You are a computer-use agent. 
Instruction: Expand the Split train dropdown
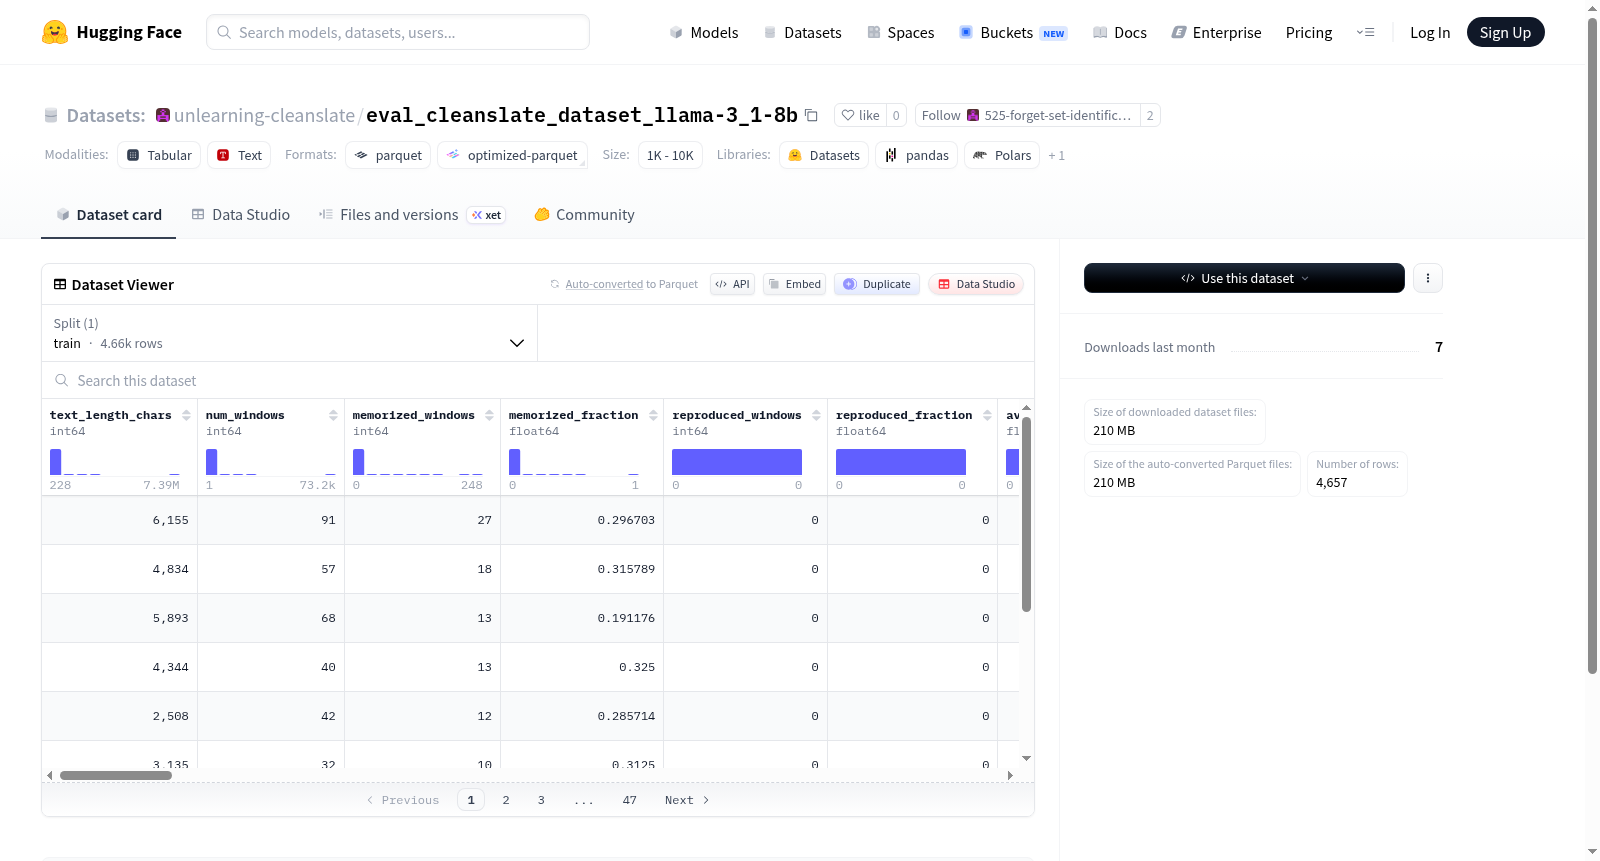pos(290,333)
